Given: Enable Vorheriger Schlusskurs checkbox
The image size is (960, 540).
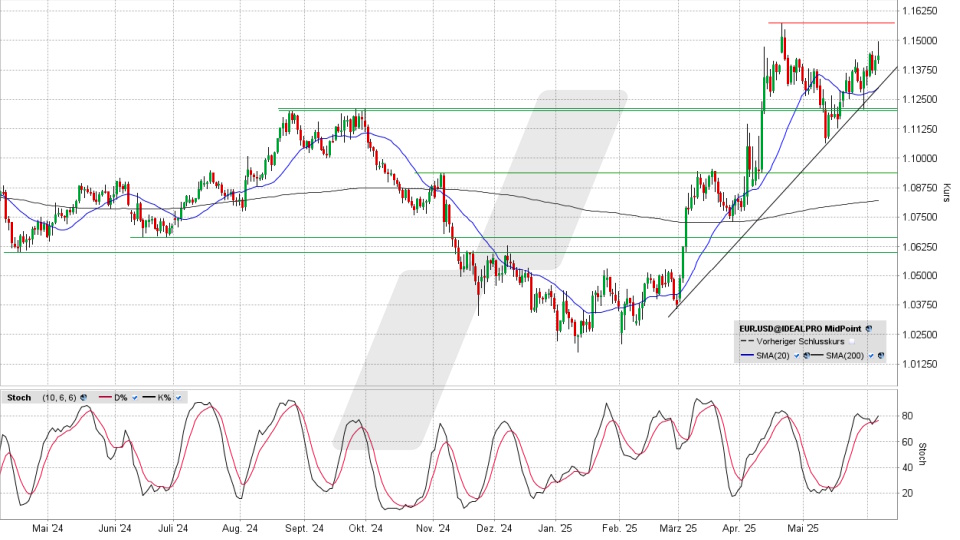Looking at the screenshot, I should [x=852, y=342].
